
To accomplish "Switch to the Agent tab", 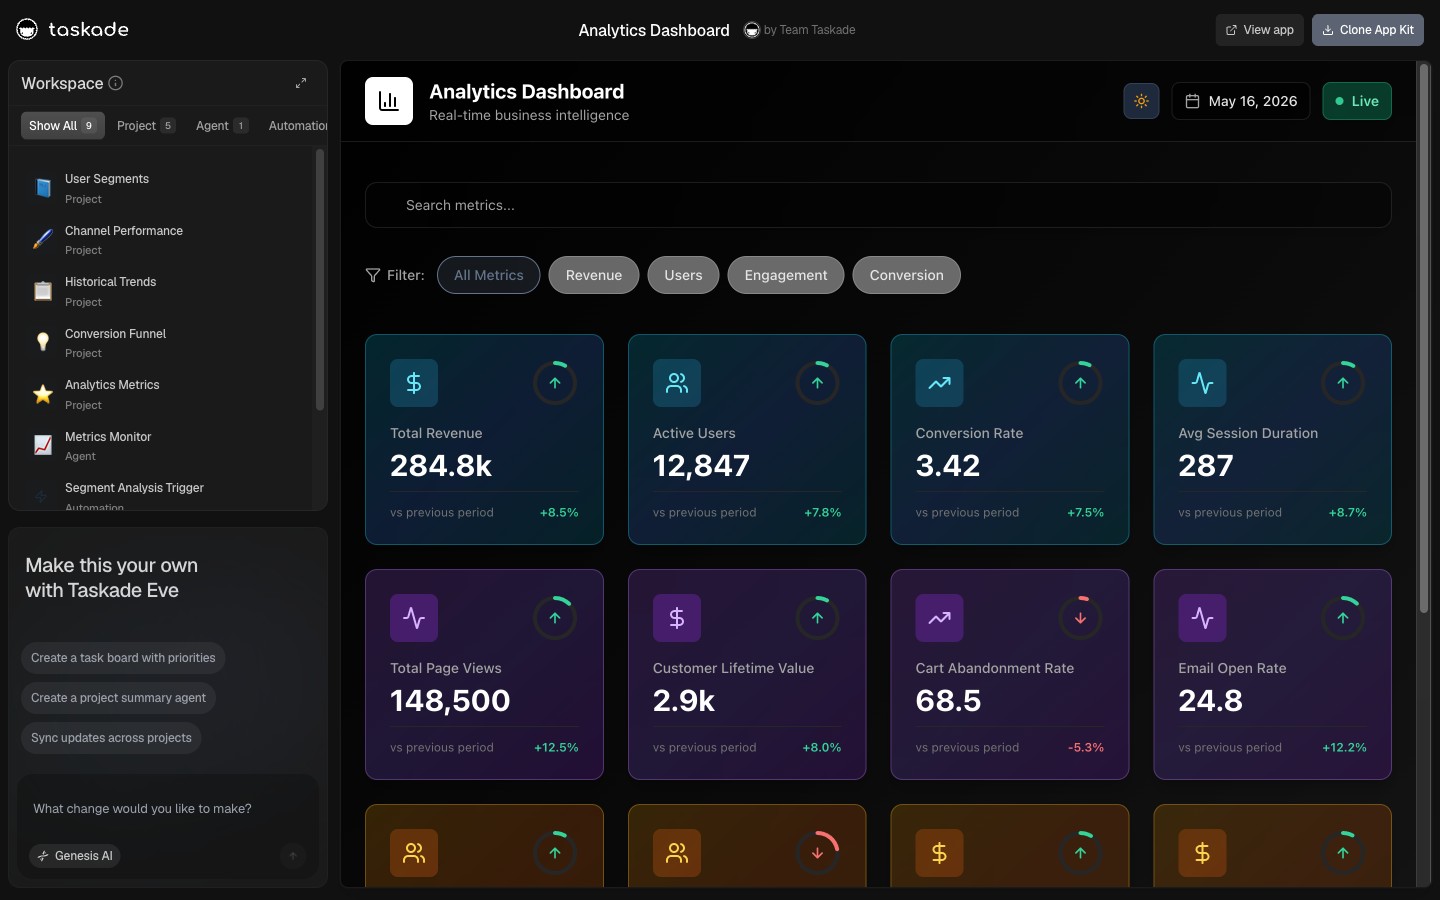I will [x=222, y=125].
